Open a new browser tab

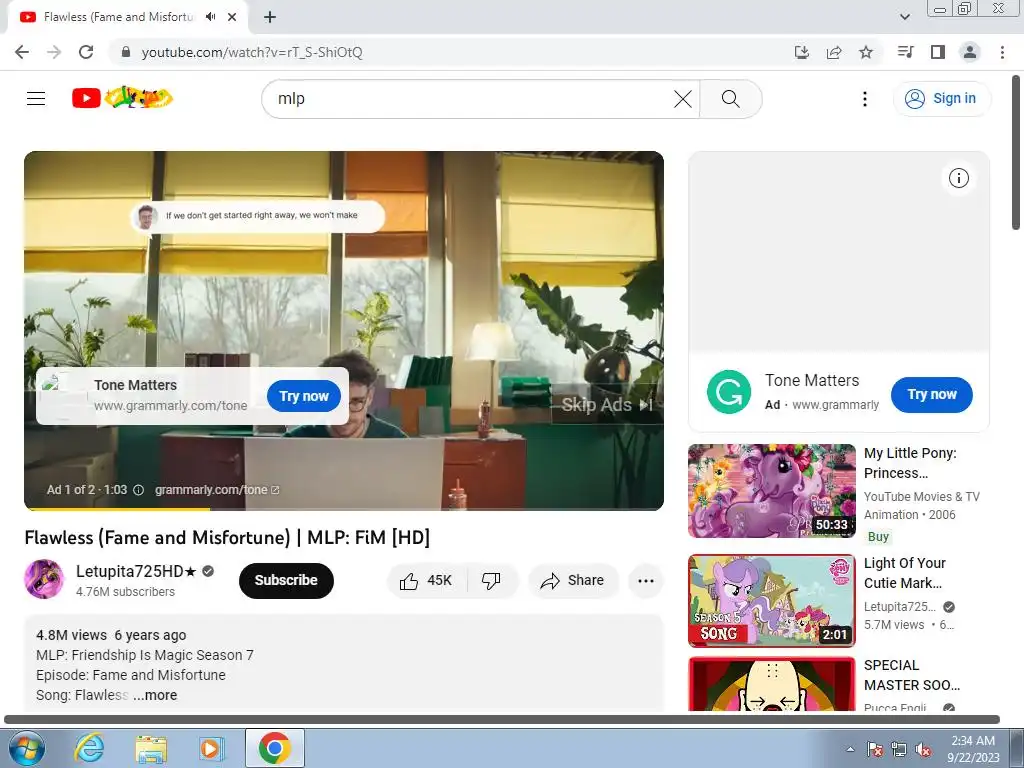[270, 17]
